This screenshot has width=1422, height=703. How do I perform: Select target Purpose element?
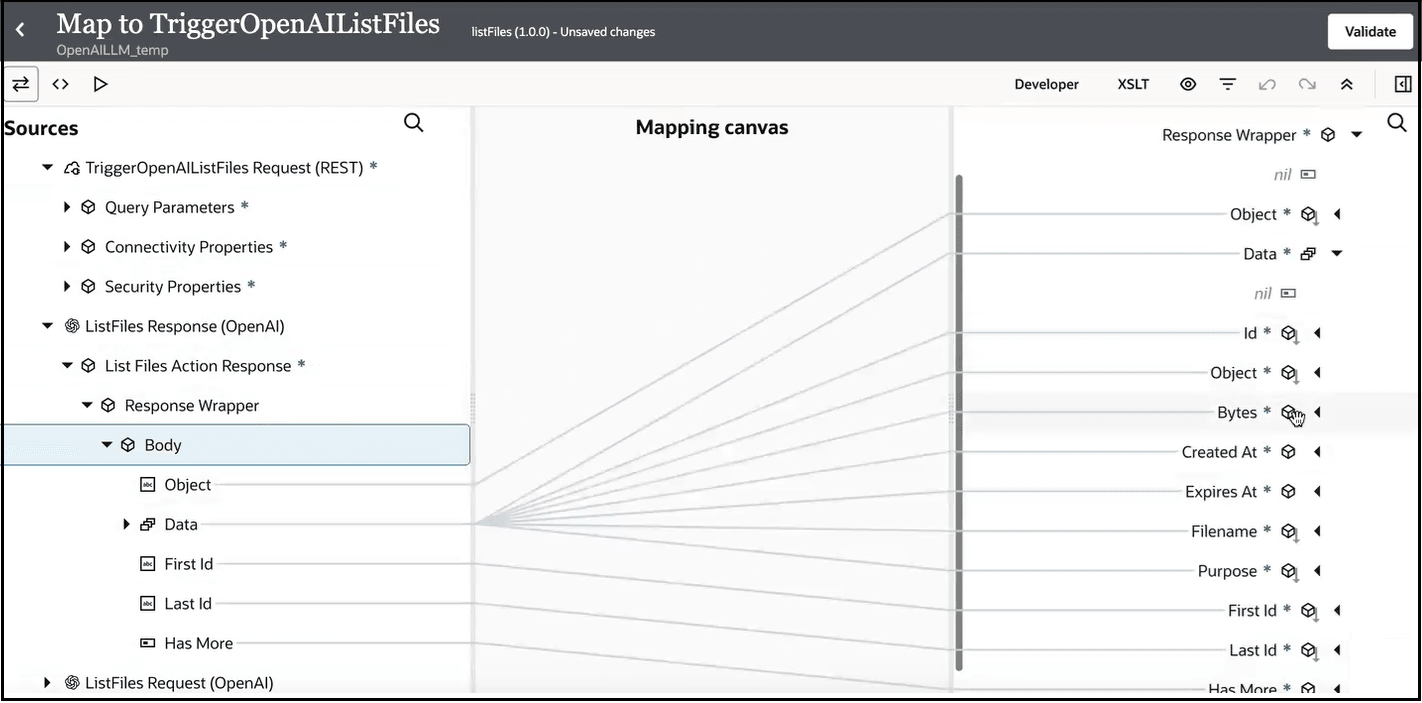(1227, 571)
